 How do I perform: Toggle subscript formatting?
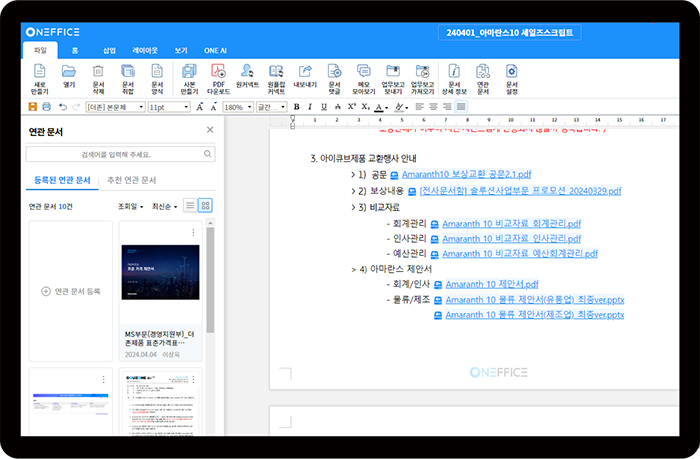click(x=366, y=107)
